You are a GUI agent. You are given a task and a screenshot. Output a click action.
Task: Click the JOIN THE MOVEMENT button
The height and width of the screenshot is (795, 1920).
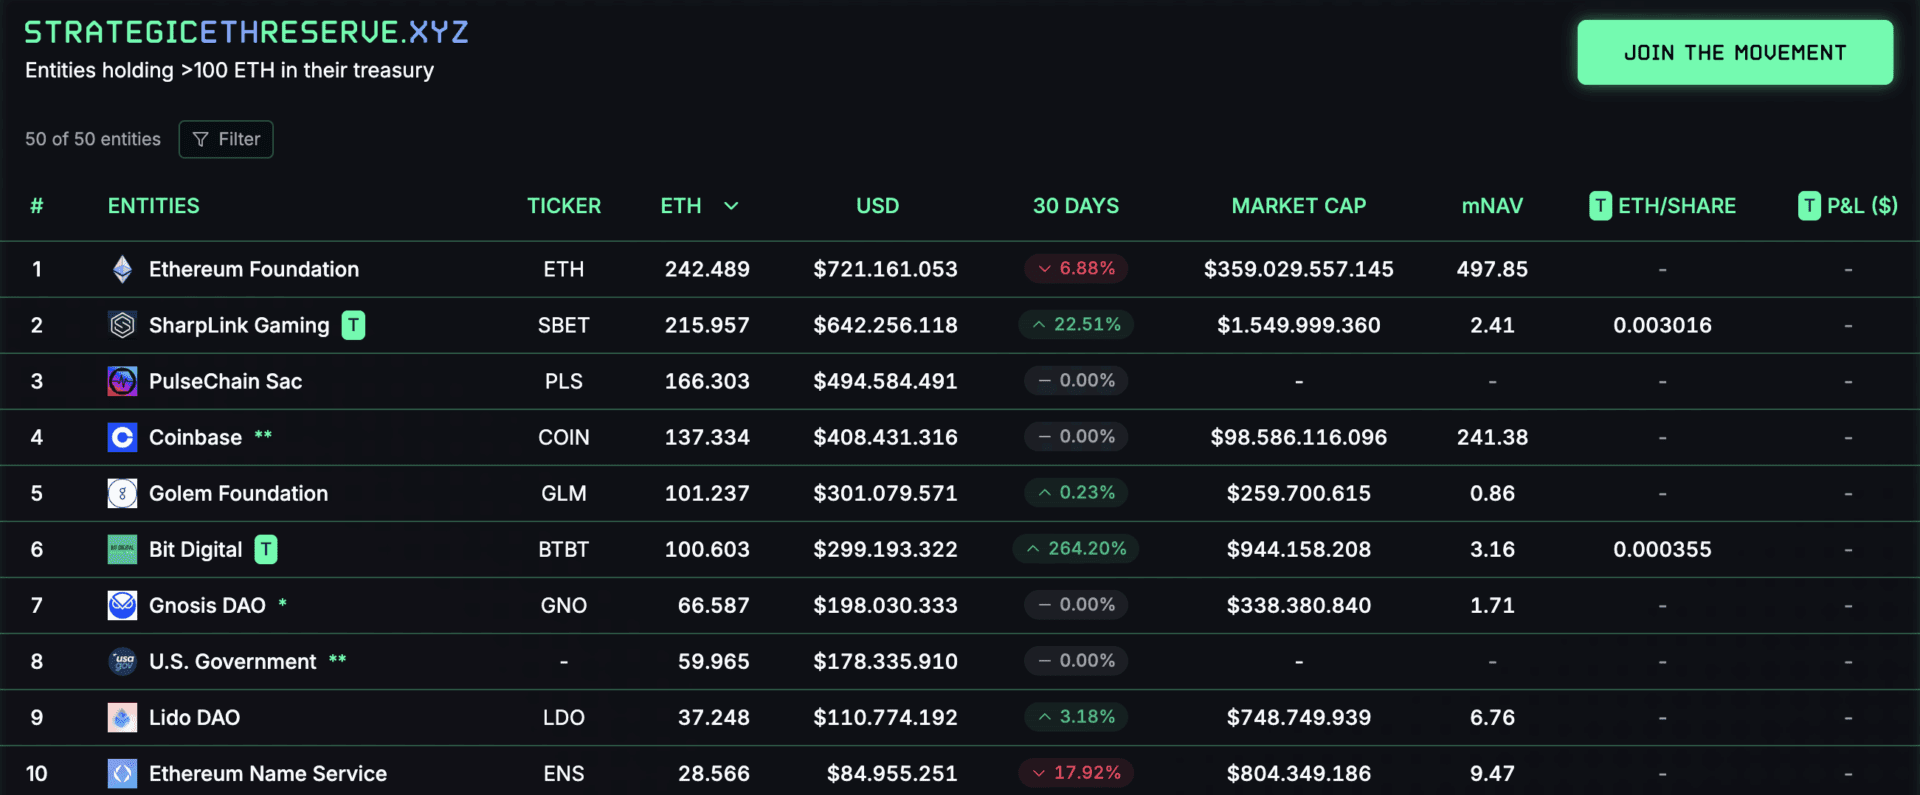1735,52
